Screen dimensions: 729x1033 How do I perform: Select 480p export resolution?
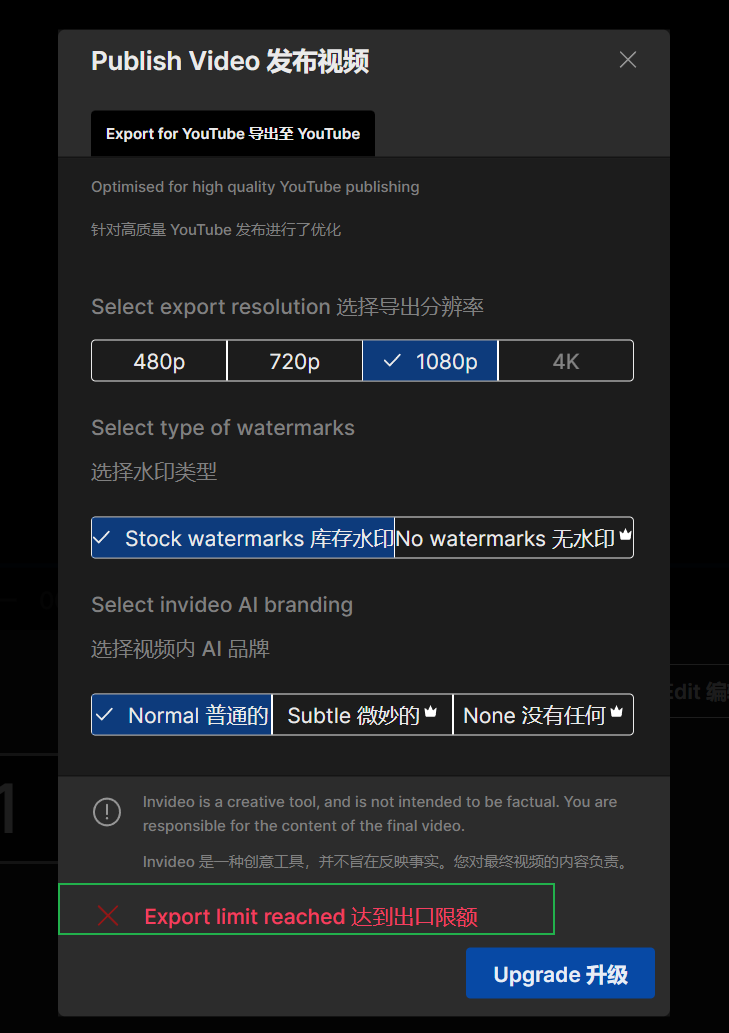[159, 361]
